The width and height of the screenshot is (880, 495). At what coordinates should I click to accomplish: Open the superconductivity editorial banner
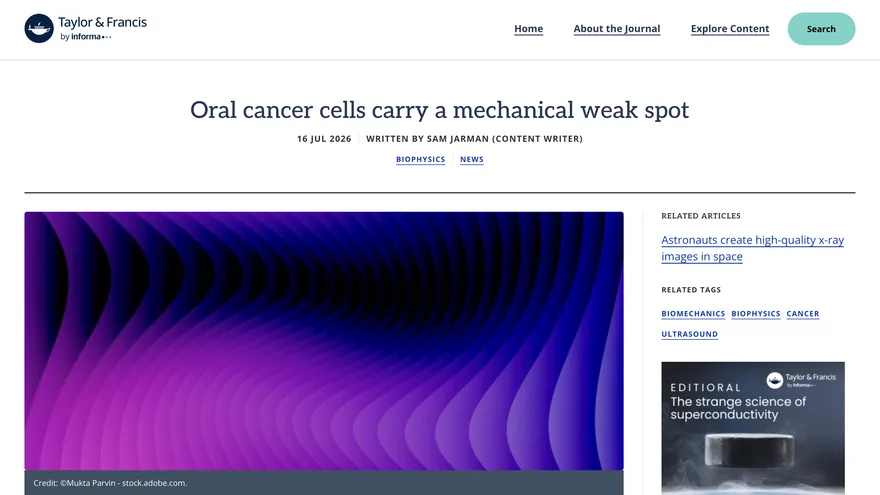pyautogui.click(x=753, y=428)
